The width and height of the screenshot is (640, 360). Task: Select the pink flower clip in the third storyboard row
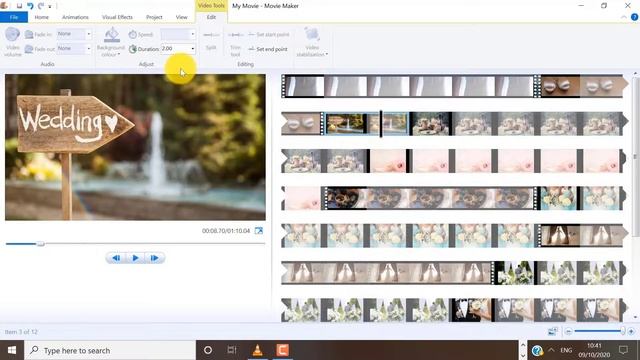pyautogui.click(x=495, y=161)
